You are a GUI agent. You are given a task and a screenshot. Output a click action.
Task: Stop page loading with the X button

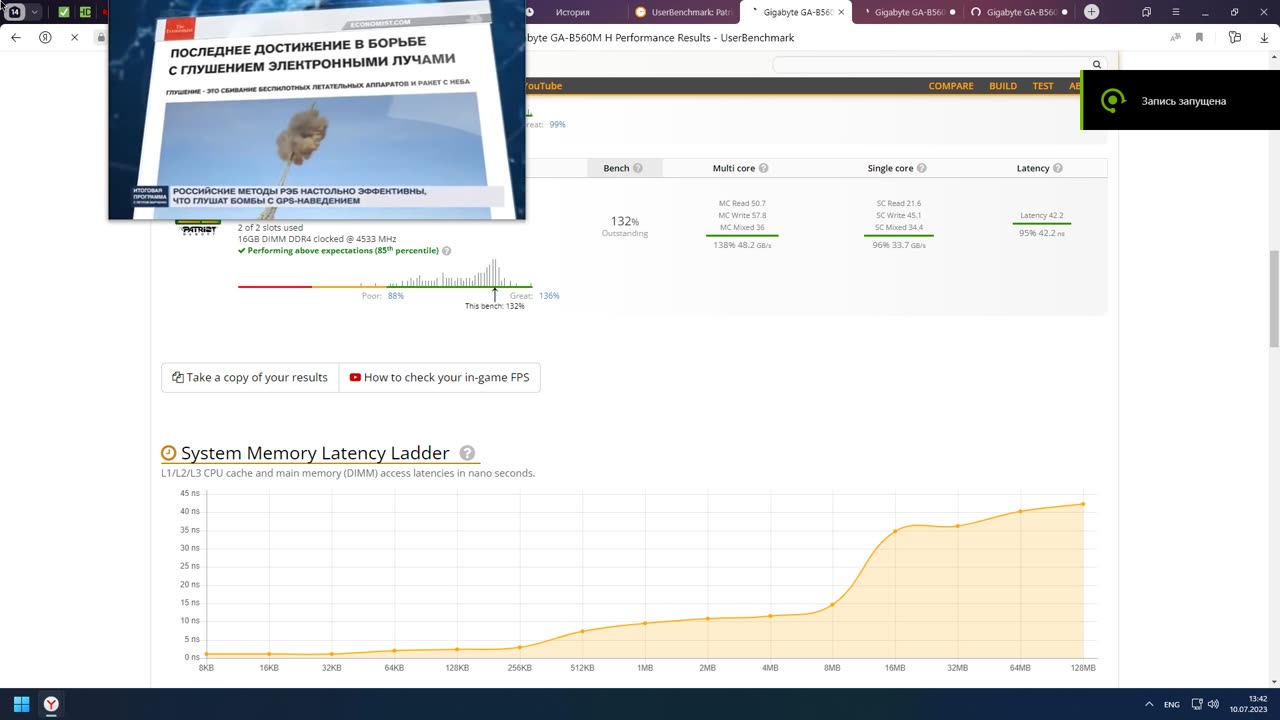(x=74, y=37)
